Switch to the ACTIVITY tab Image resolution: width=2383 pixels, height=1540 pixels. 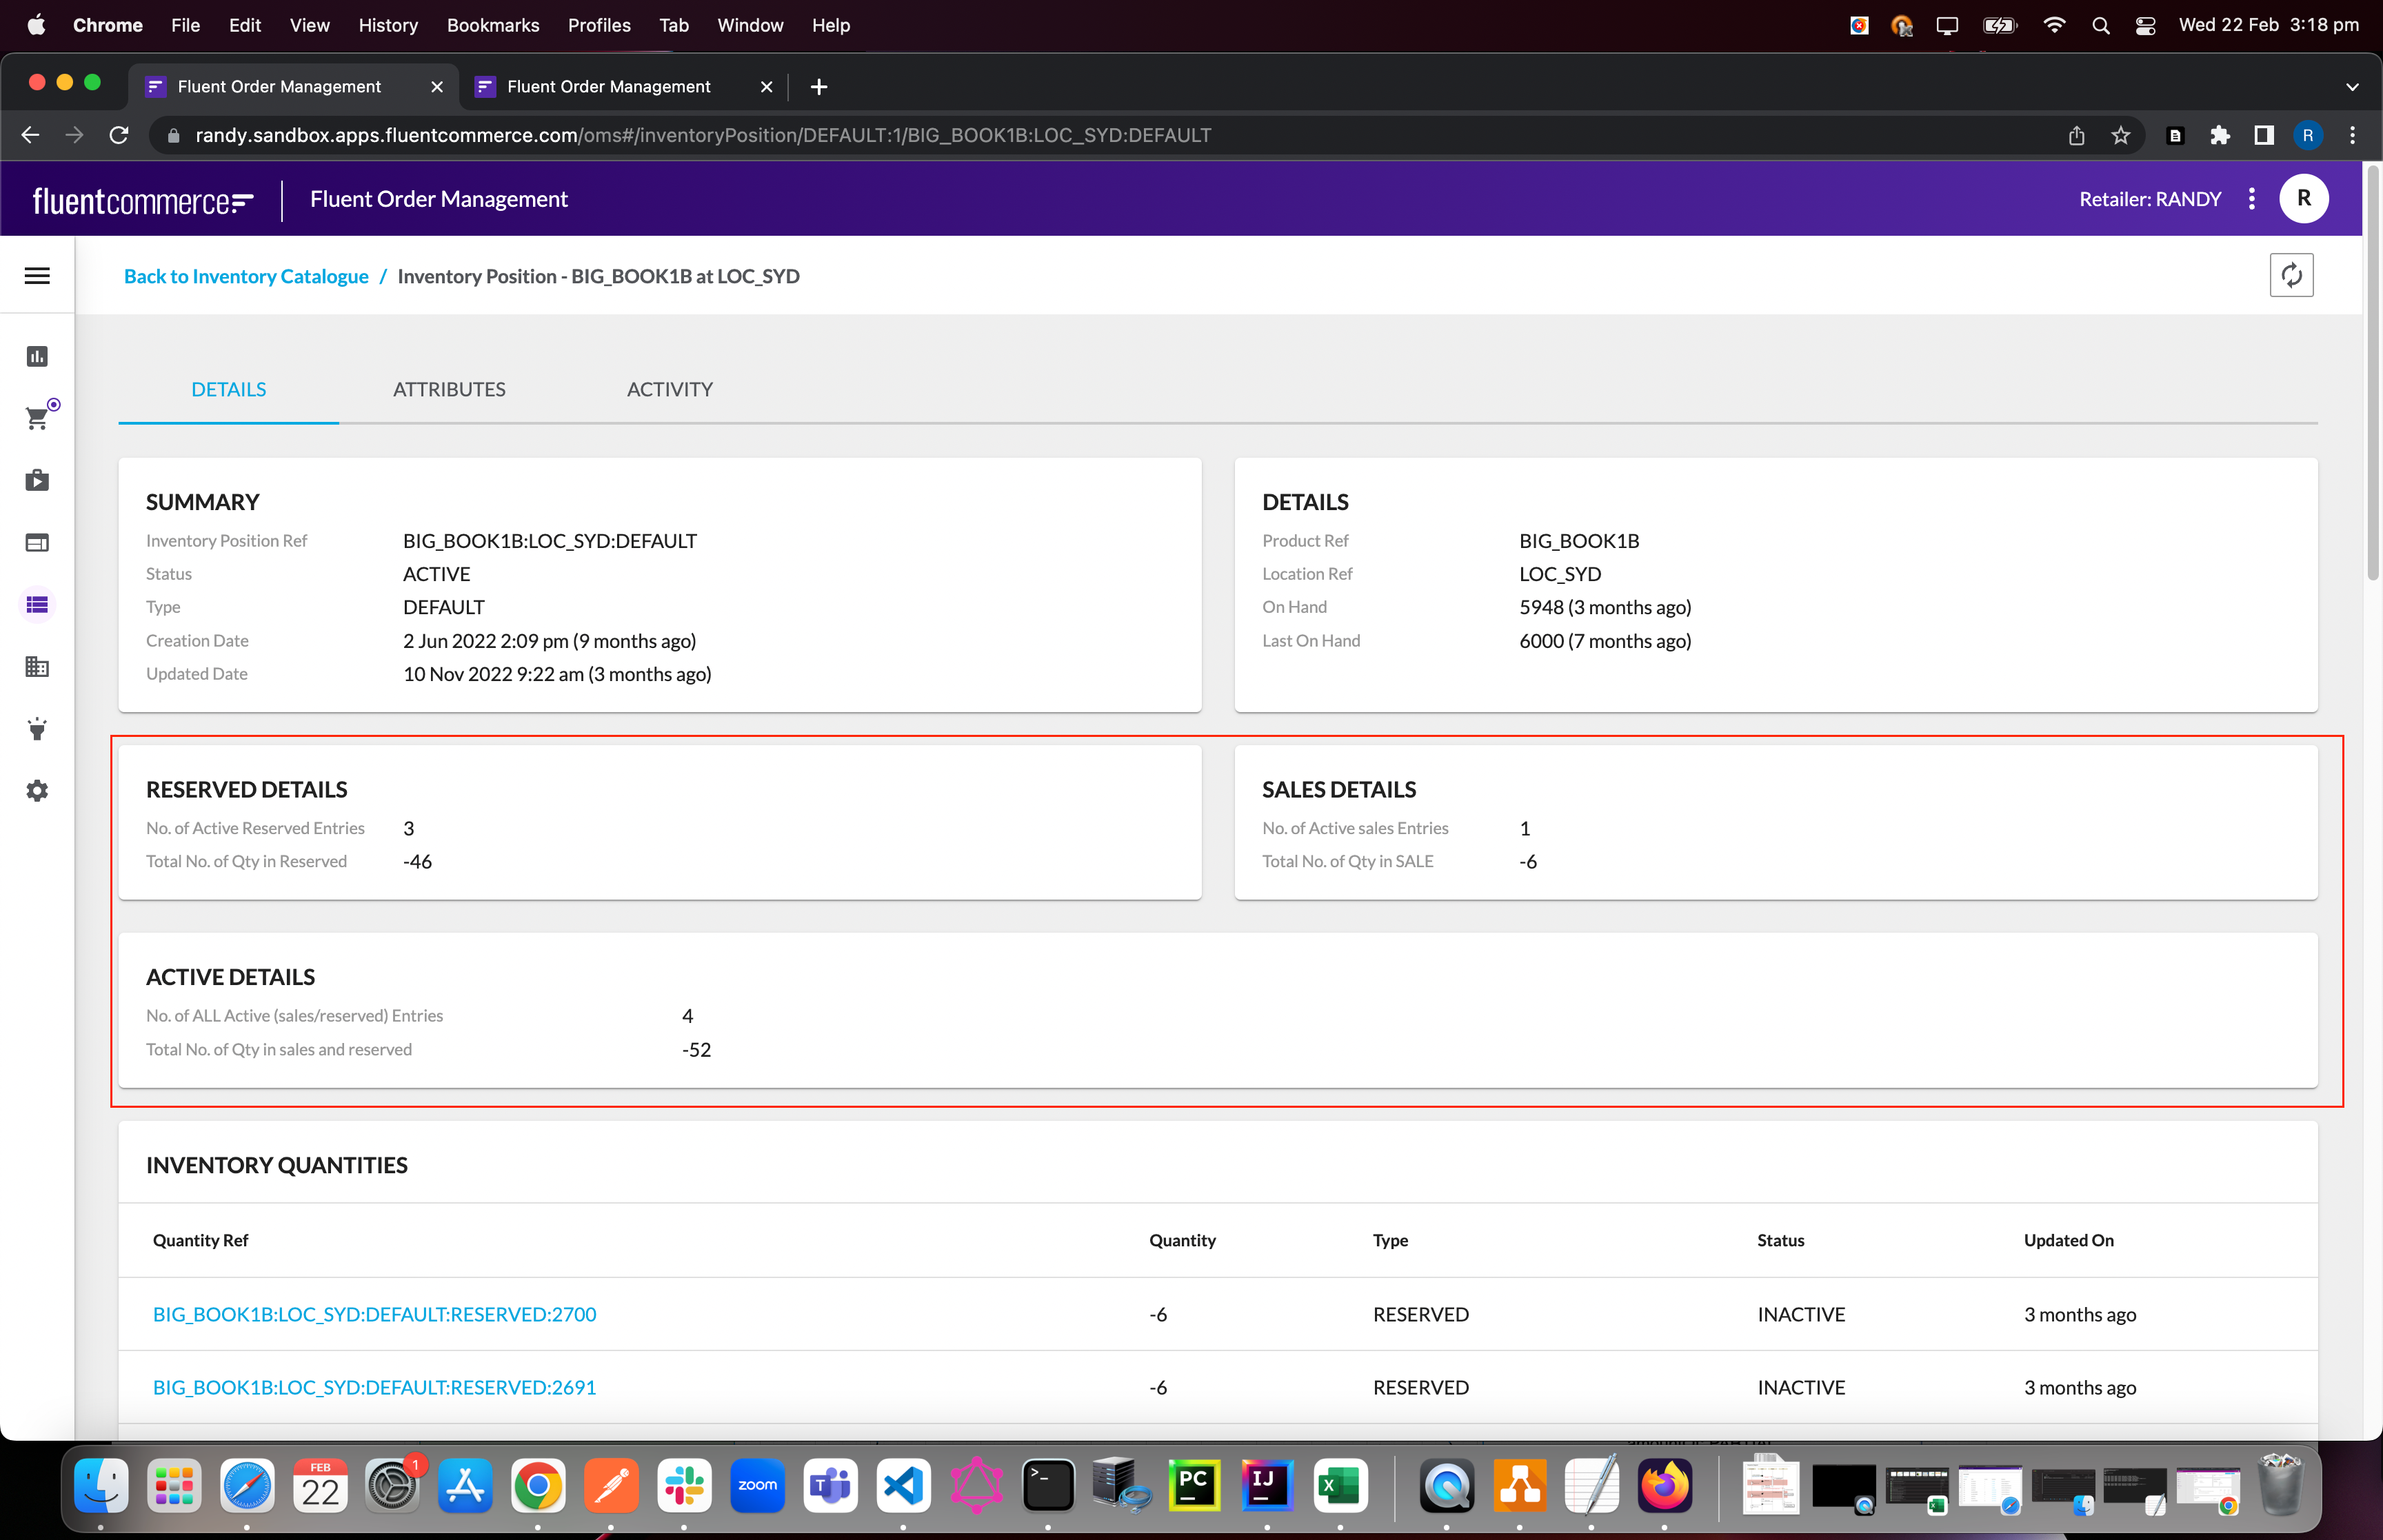(669, 389)
